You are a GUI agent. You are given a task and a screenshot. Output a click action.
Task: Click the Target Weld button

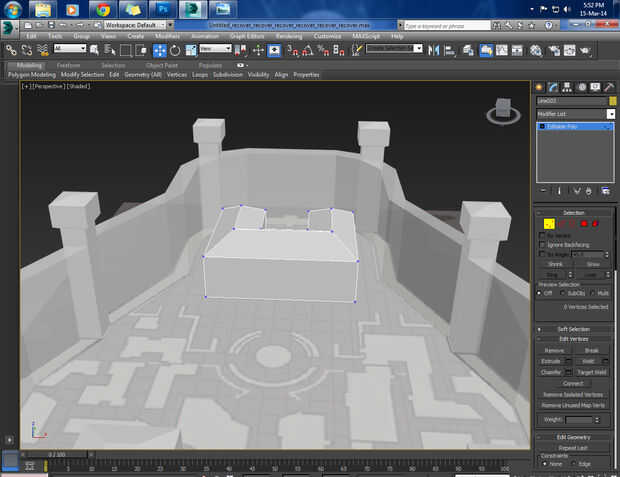tap(593, 372)
